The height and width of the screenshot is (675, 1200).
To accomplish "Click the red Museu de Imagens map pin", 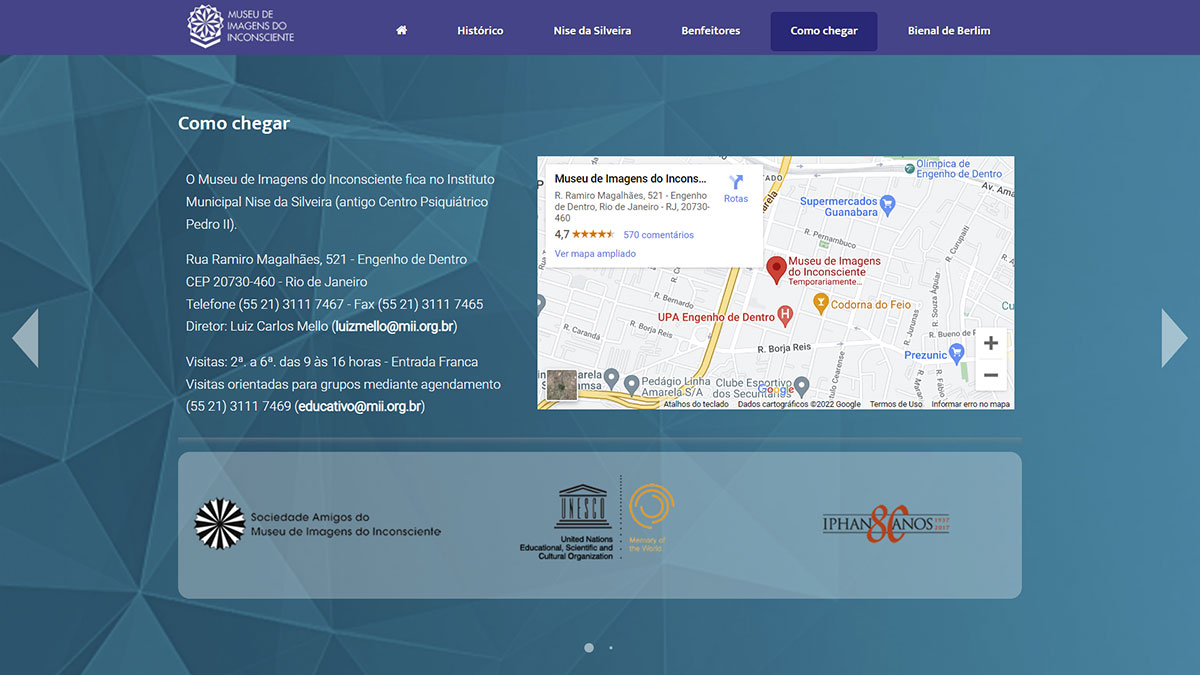I will pos(776,270).
